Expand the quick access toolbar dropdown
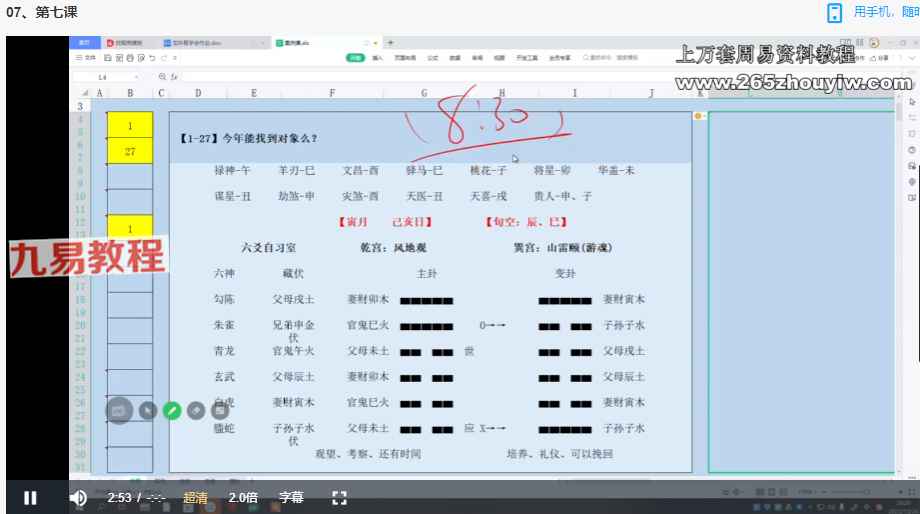 coord(175,58)
